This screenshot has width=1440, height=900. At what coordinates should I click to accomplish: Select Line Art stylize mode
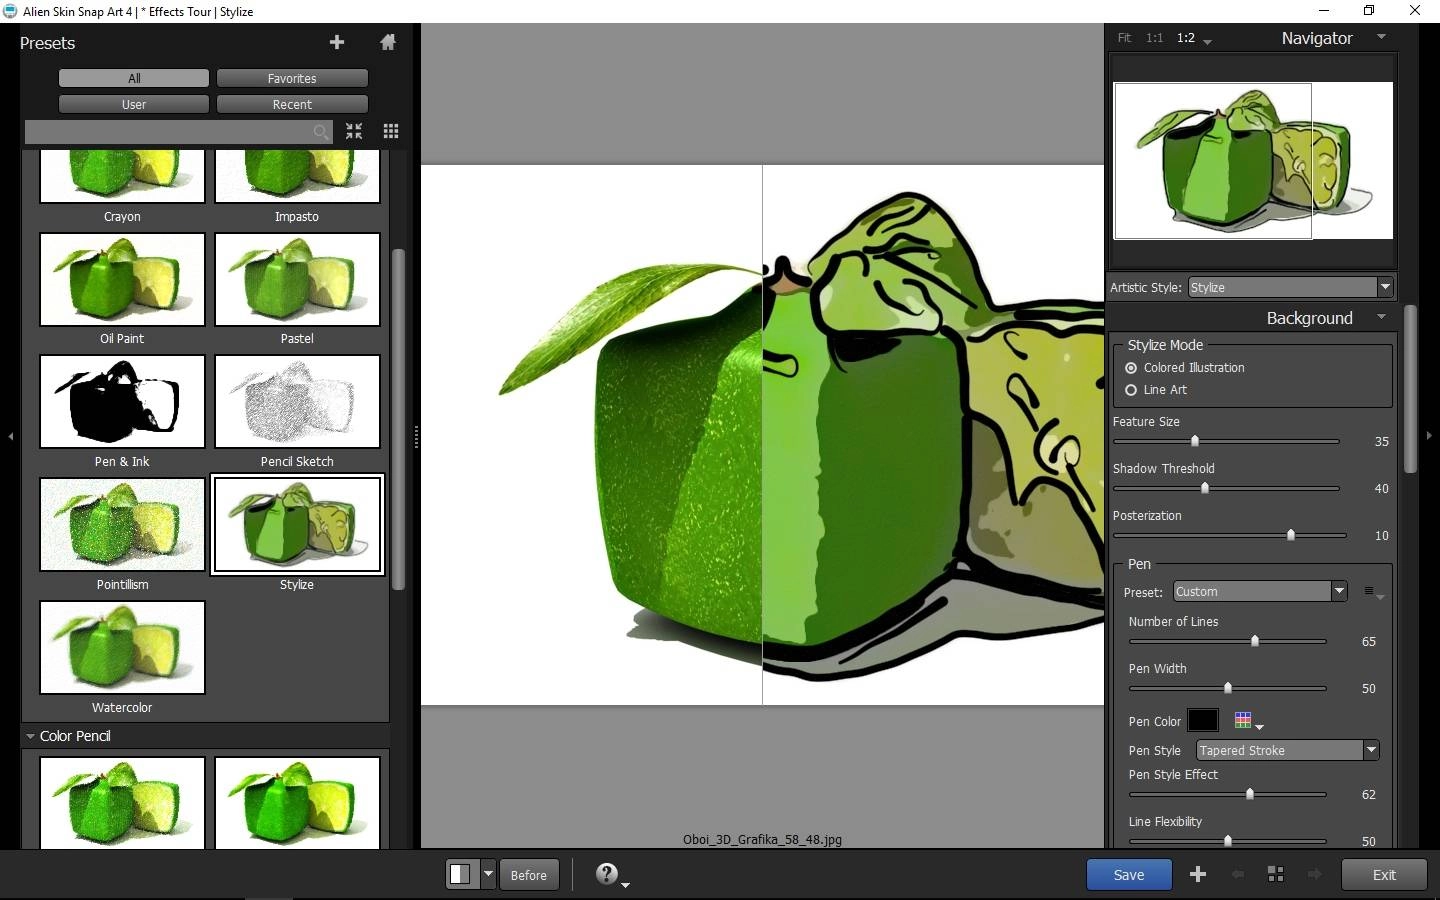[x=1131, y=390]
